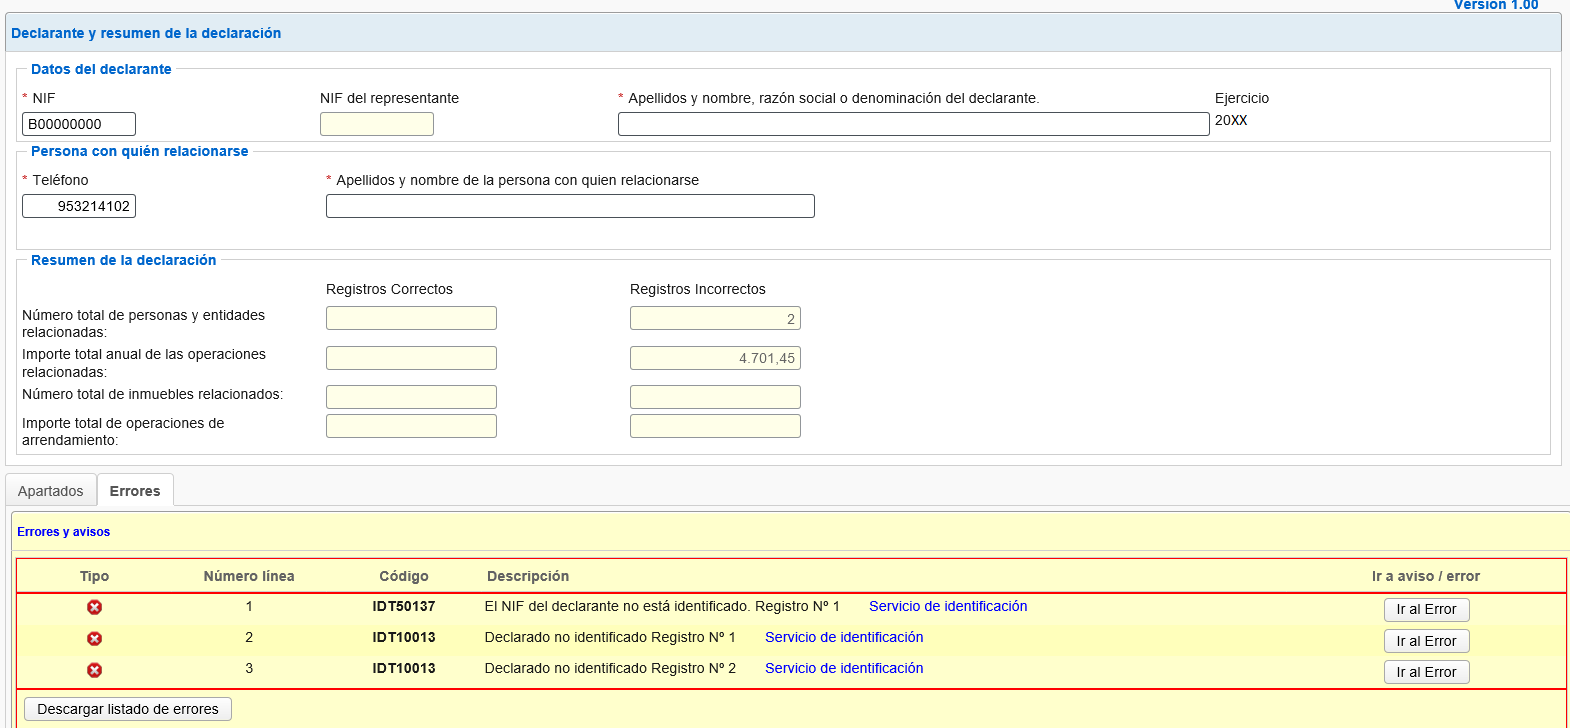Open Servicio de identificación link for Registro Nº 2 declarado
Image resolution: width=1570 pixels, height=728 pixels.
(x=844, y=668)
